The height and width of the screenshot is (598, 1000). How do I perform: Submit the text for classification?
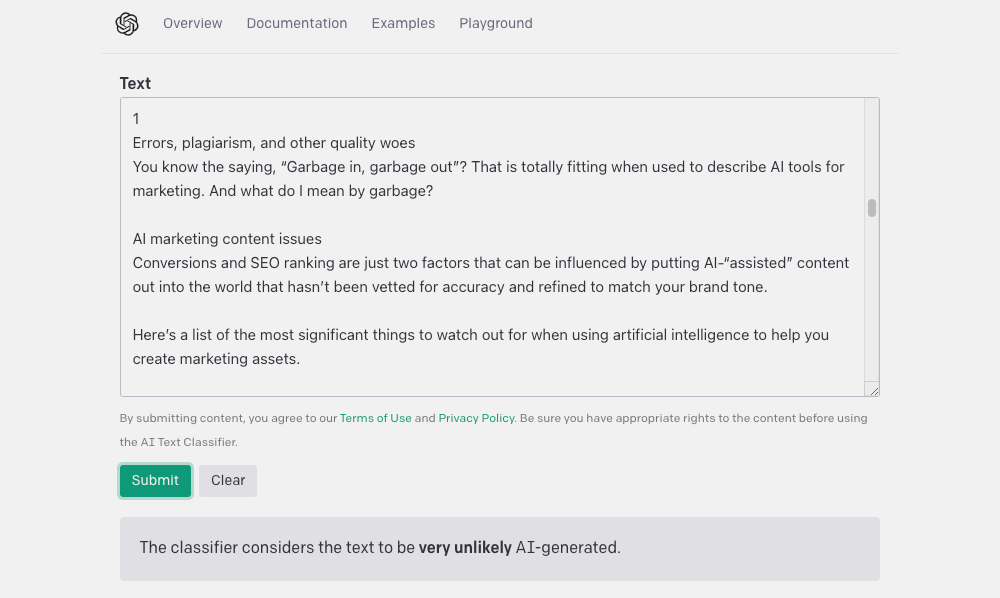pos(155,480)
